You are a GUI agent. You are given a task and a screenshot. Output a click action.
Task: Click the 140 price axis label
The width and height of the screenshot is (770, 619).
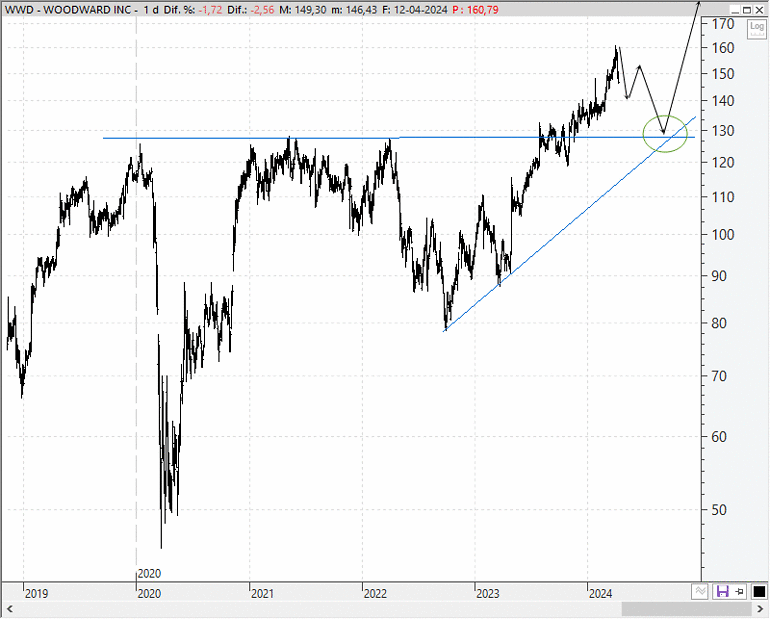[723, 101]
